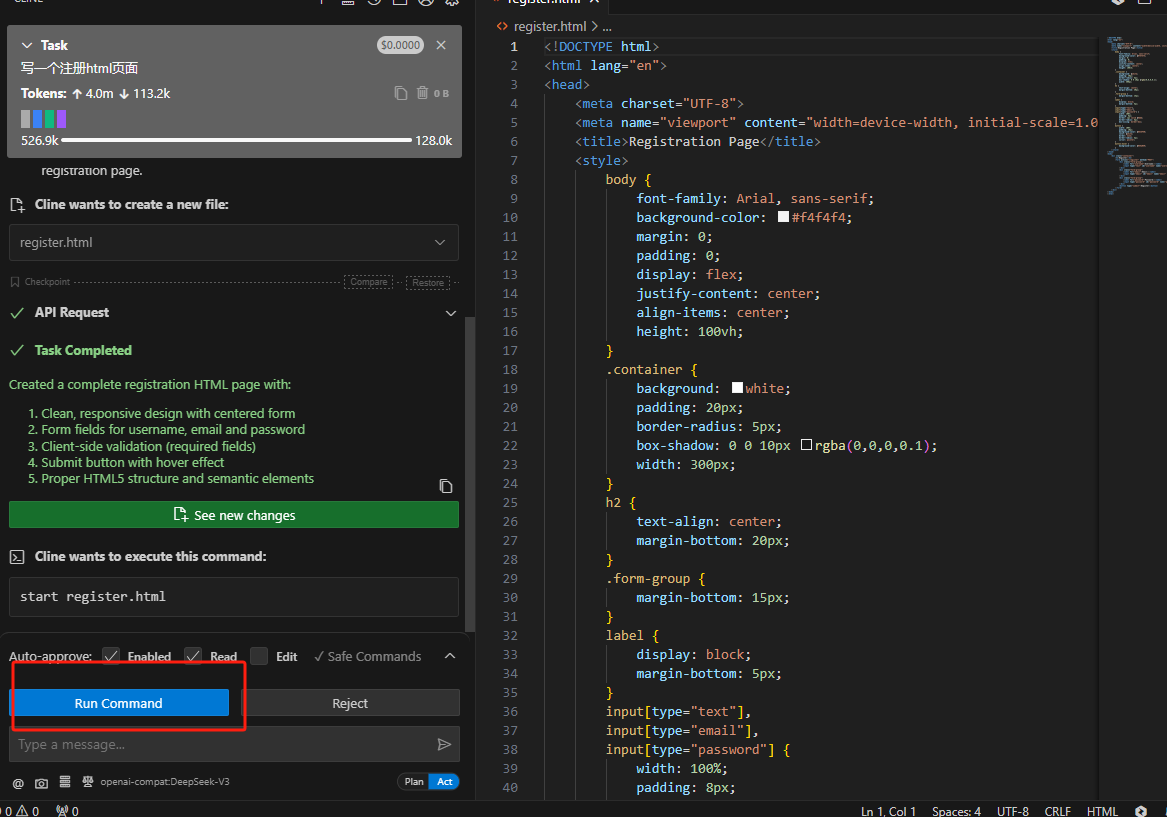Viewport: 1167px width, 817px height.
Task: Click the register.html breadcrumb
Action: [x=550, y=26]
